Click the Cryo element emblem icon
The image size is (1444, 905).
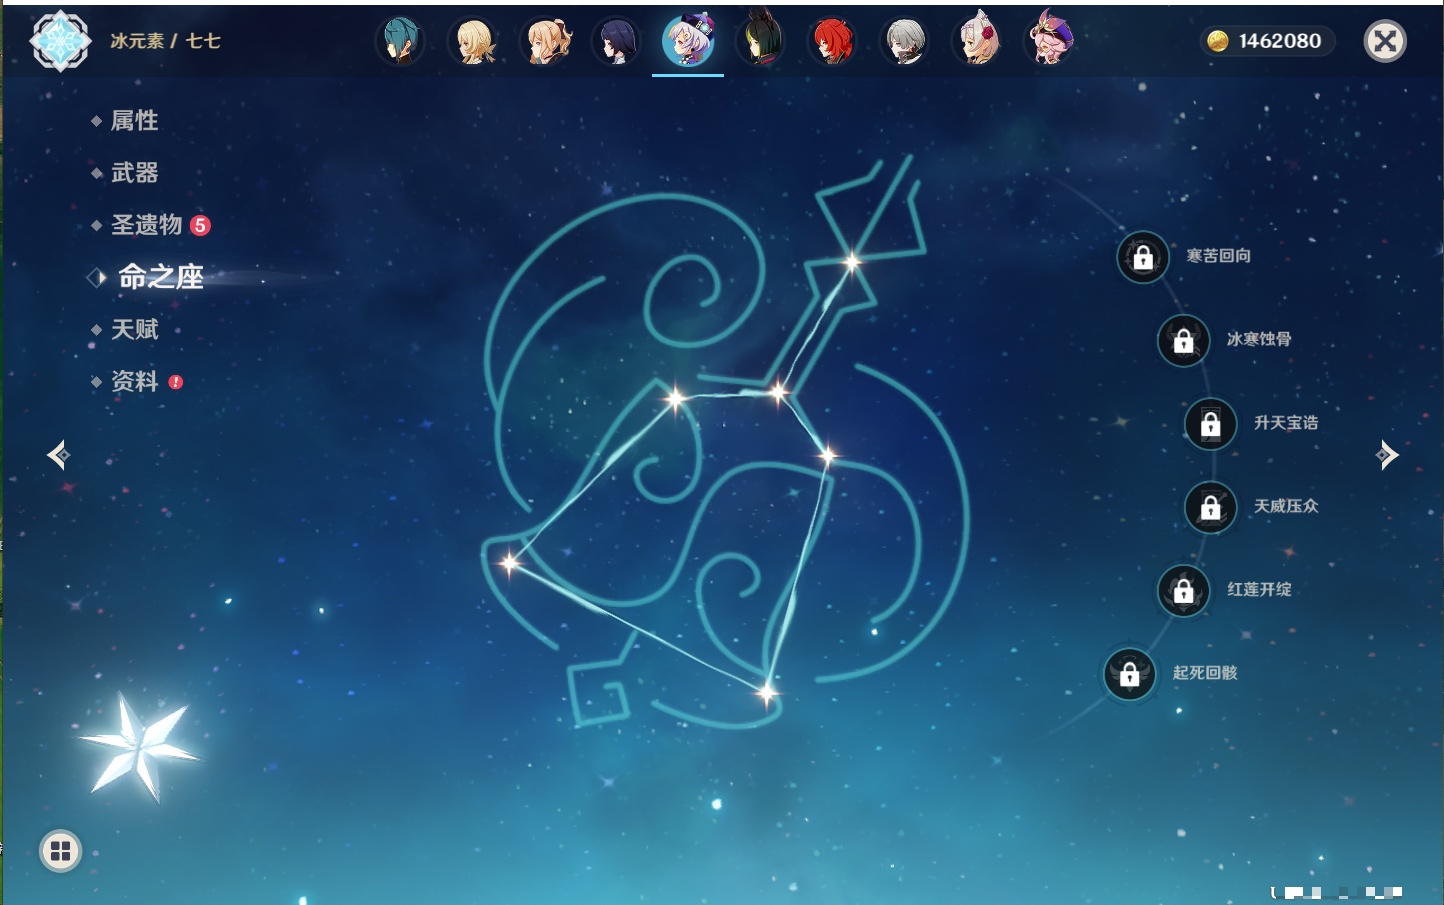[60, 41]
